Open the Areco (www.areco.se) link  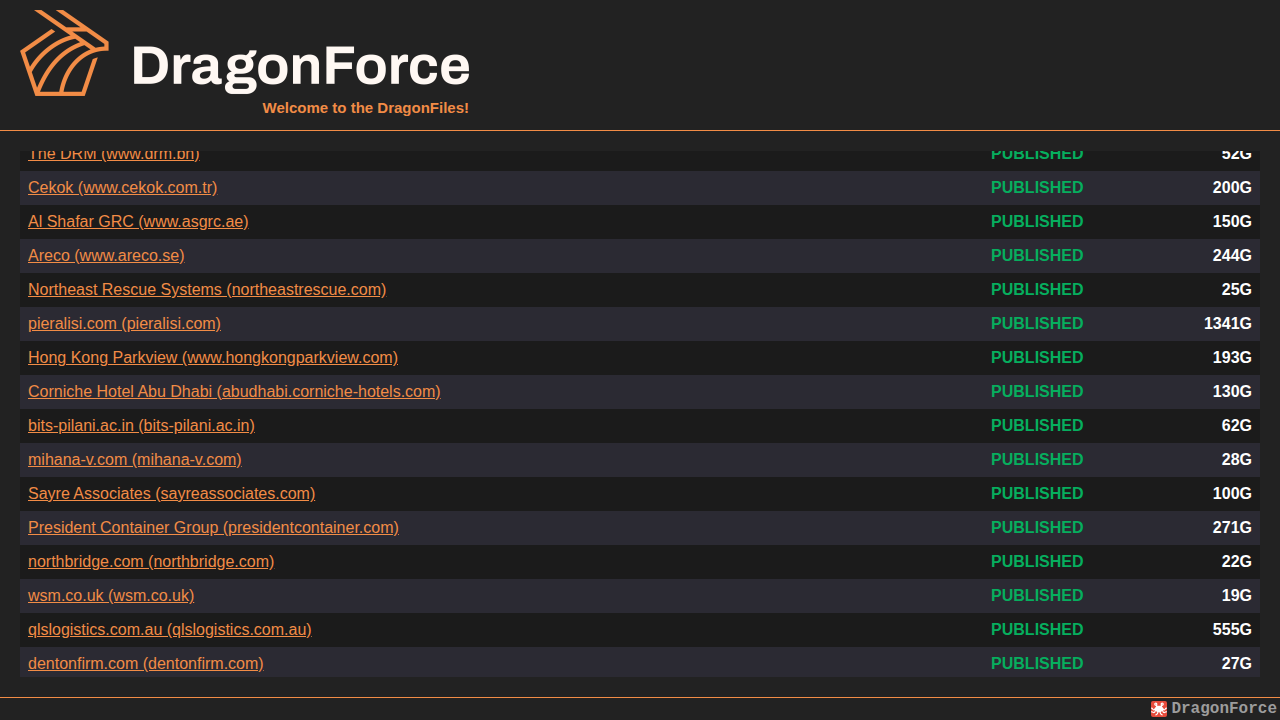(106, 256)
